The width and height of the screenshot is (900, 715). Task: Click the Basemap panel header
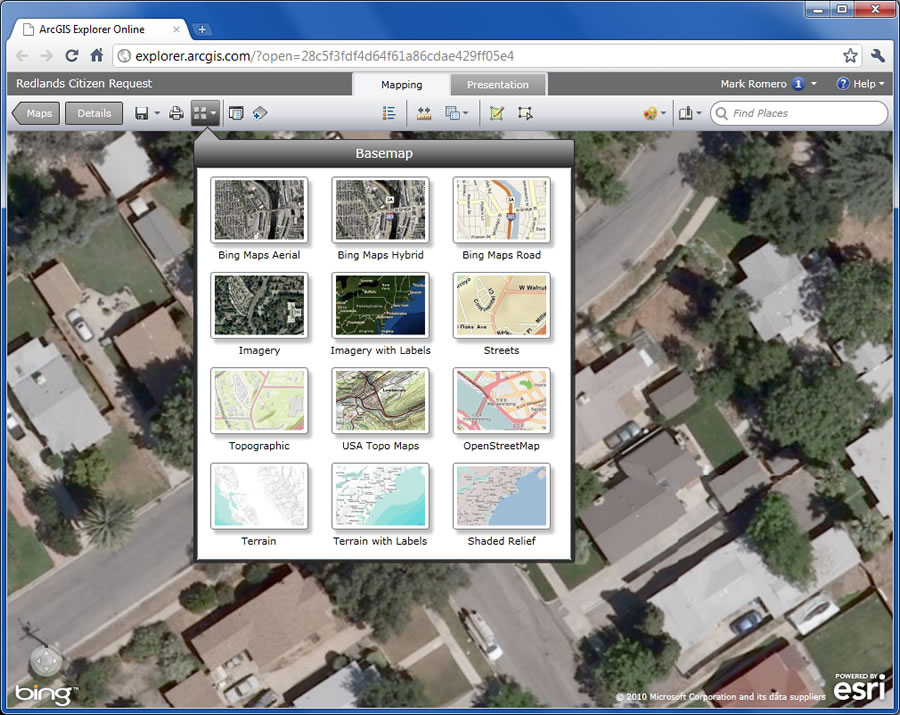point(384,153)
